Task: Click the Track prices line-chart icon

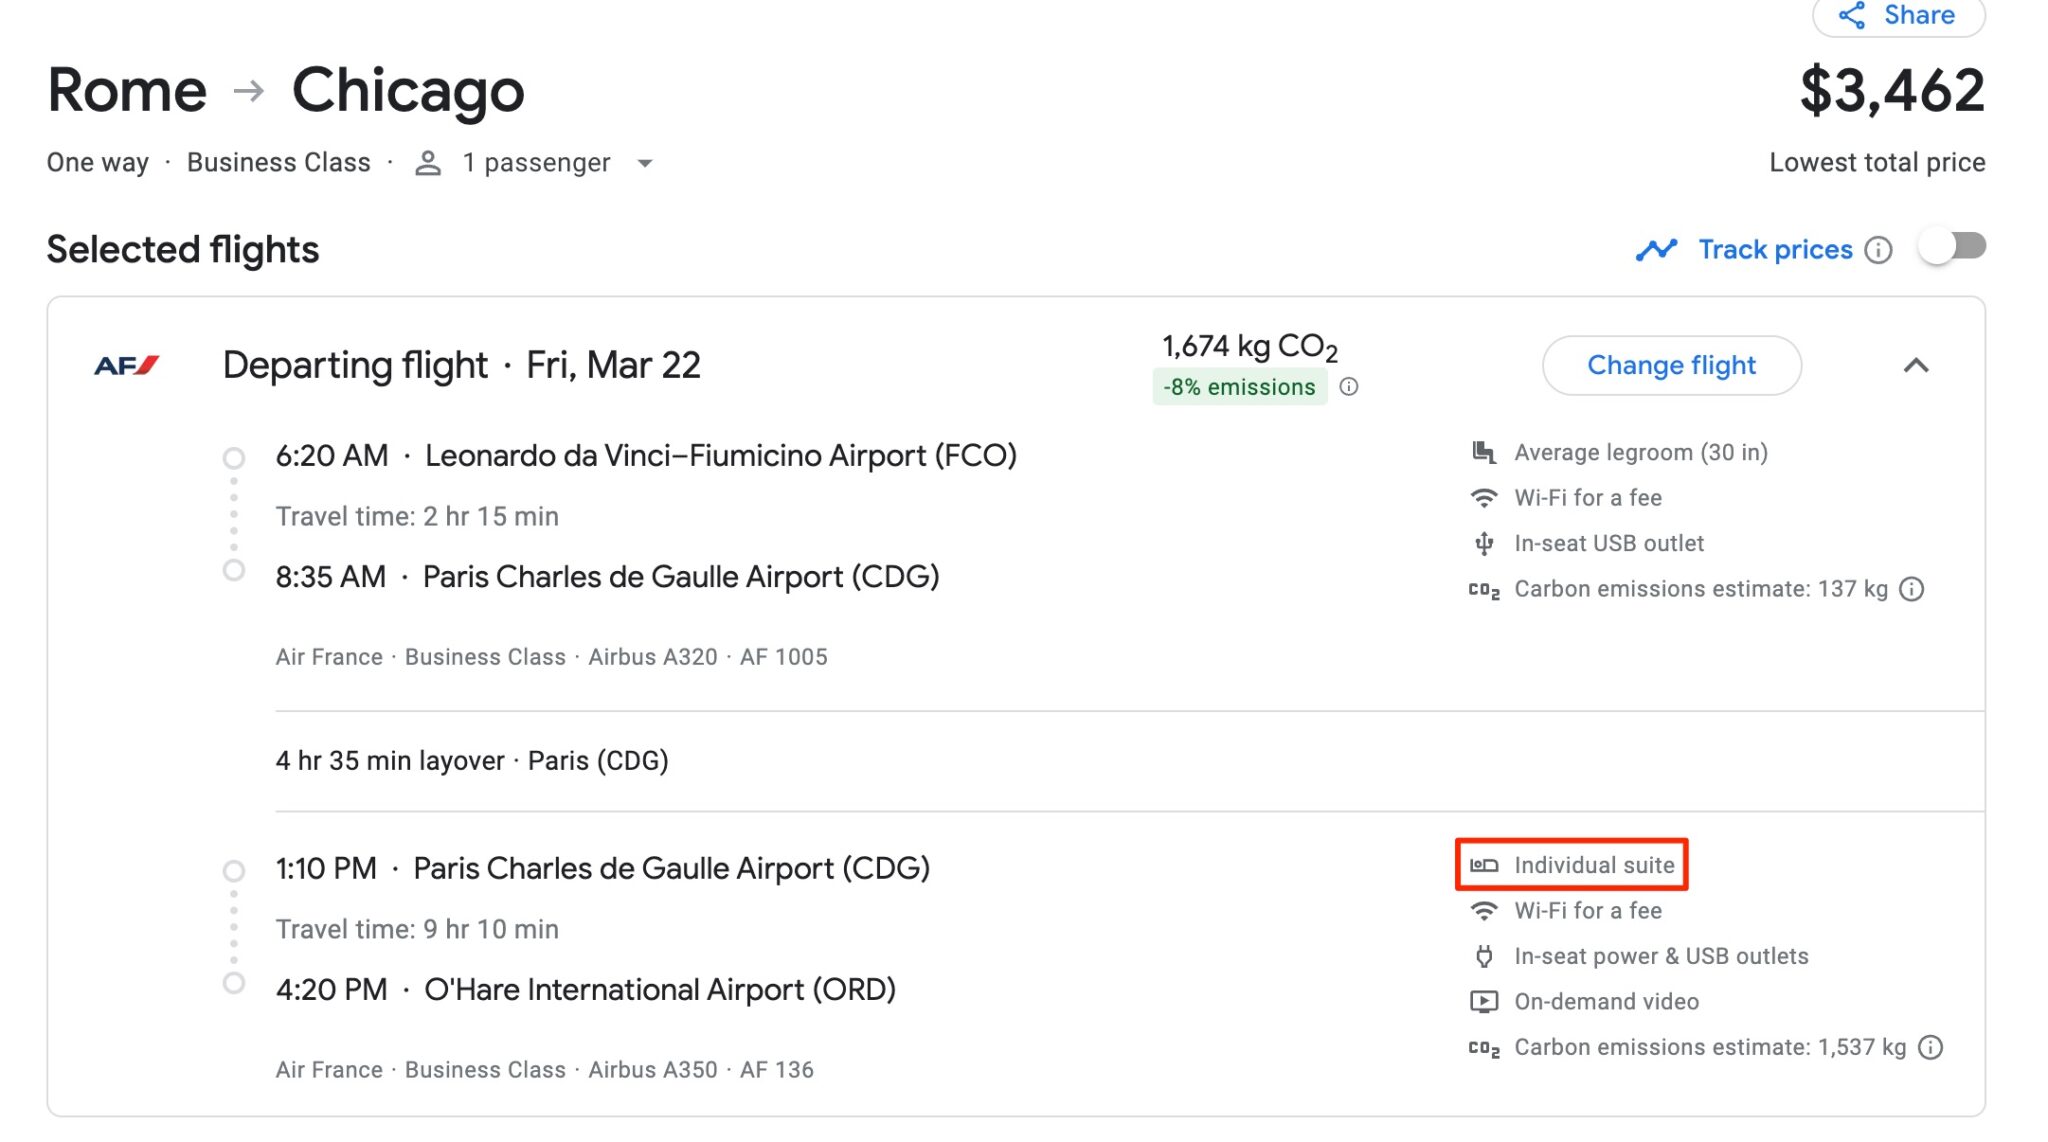Action: (x=1657, y=249)
